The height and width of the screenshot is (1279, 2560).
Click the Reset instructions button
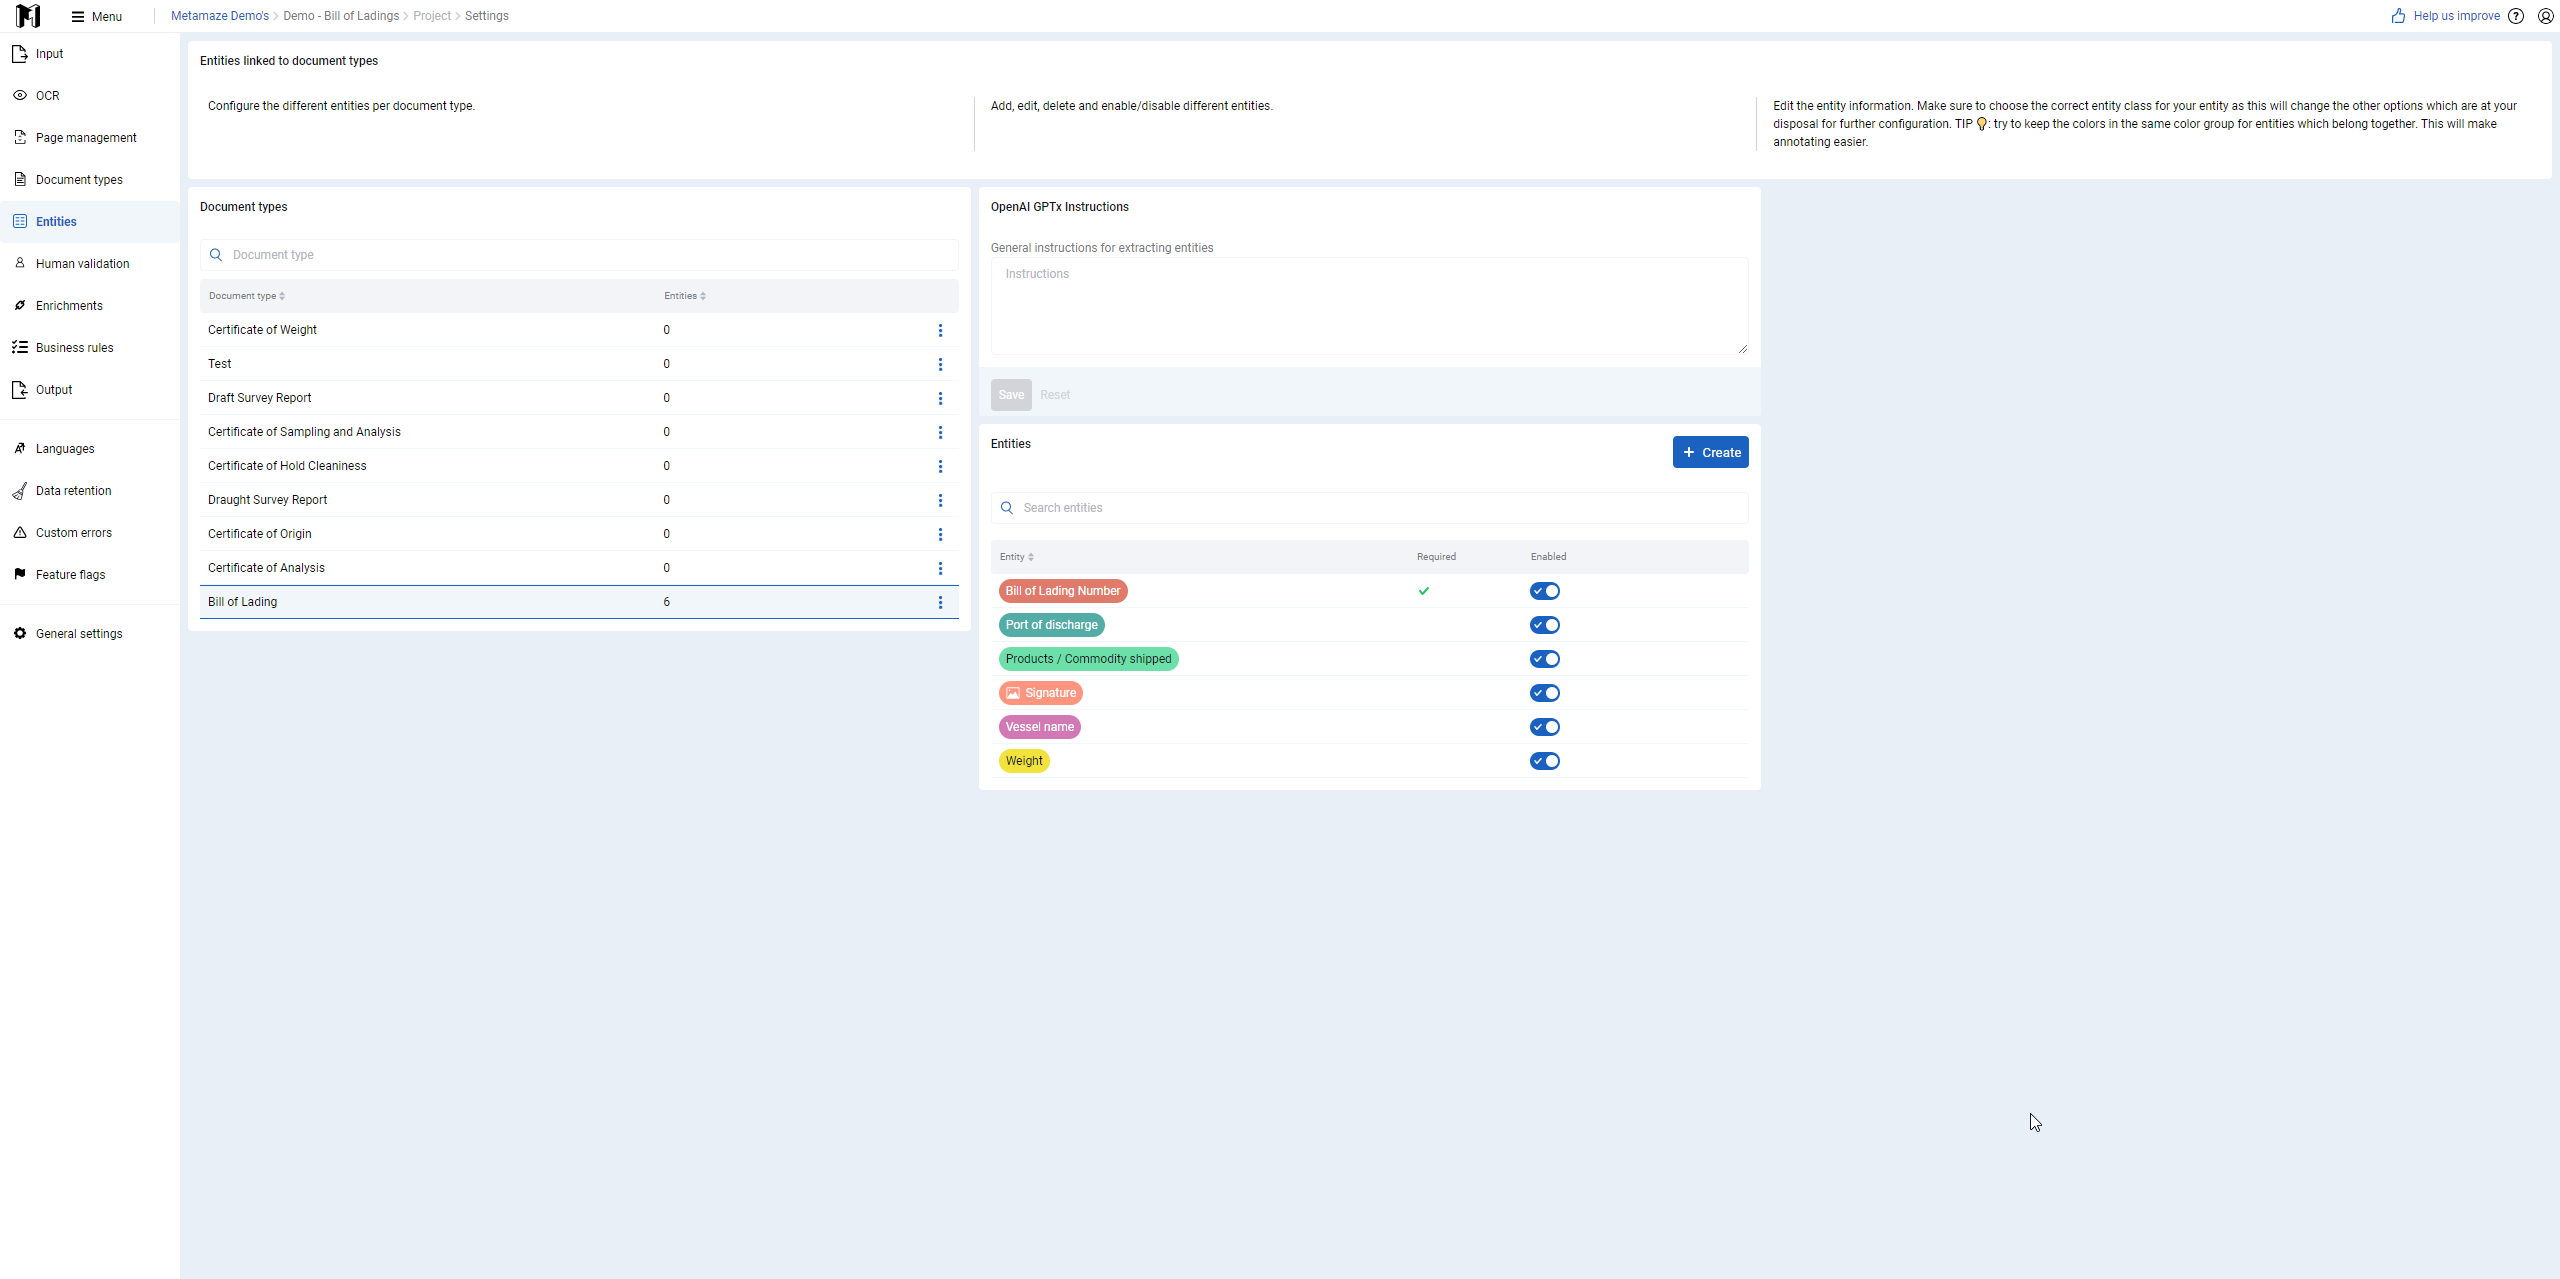1055,395
